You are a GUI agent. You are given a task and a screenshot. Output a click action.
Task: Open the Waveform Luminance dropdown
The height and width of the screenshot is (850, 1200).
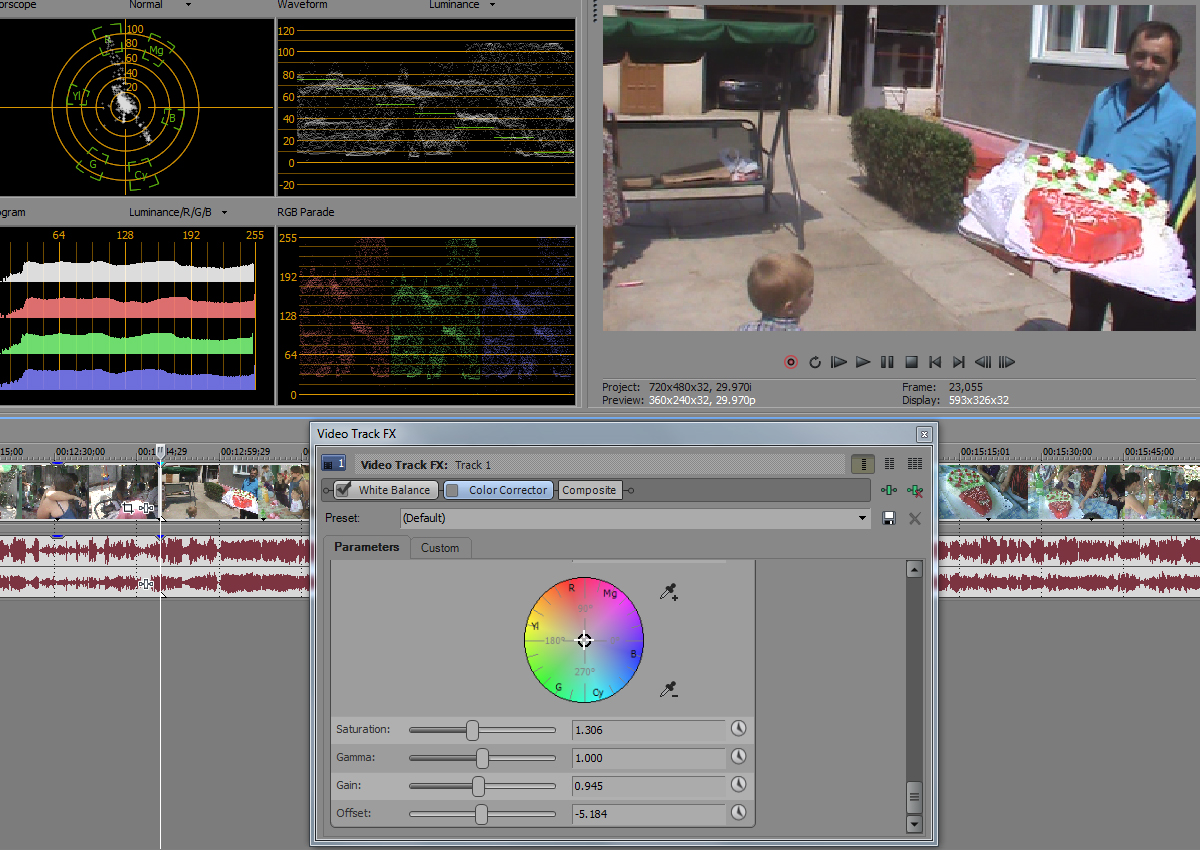[x=491, y=5]
